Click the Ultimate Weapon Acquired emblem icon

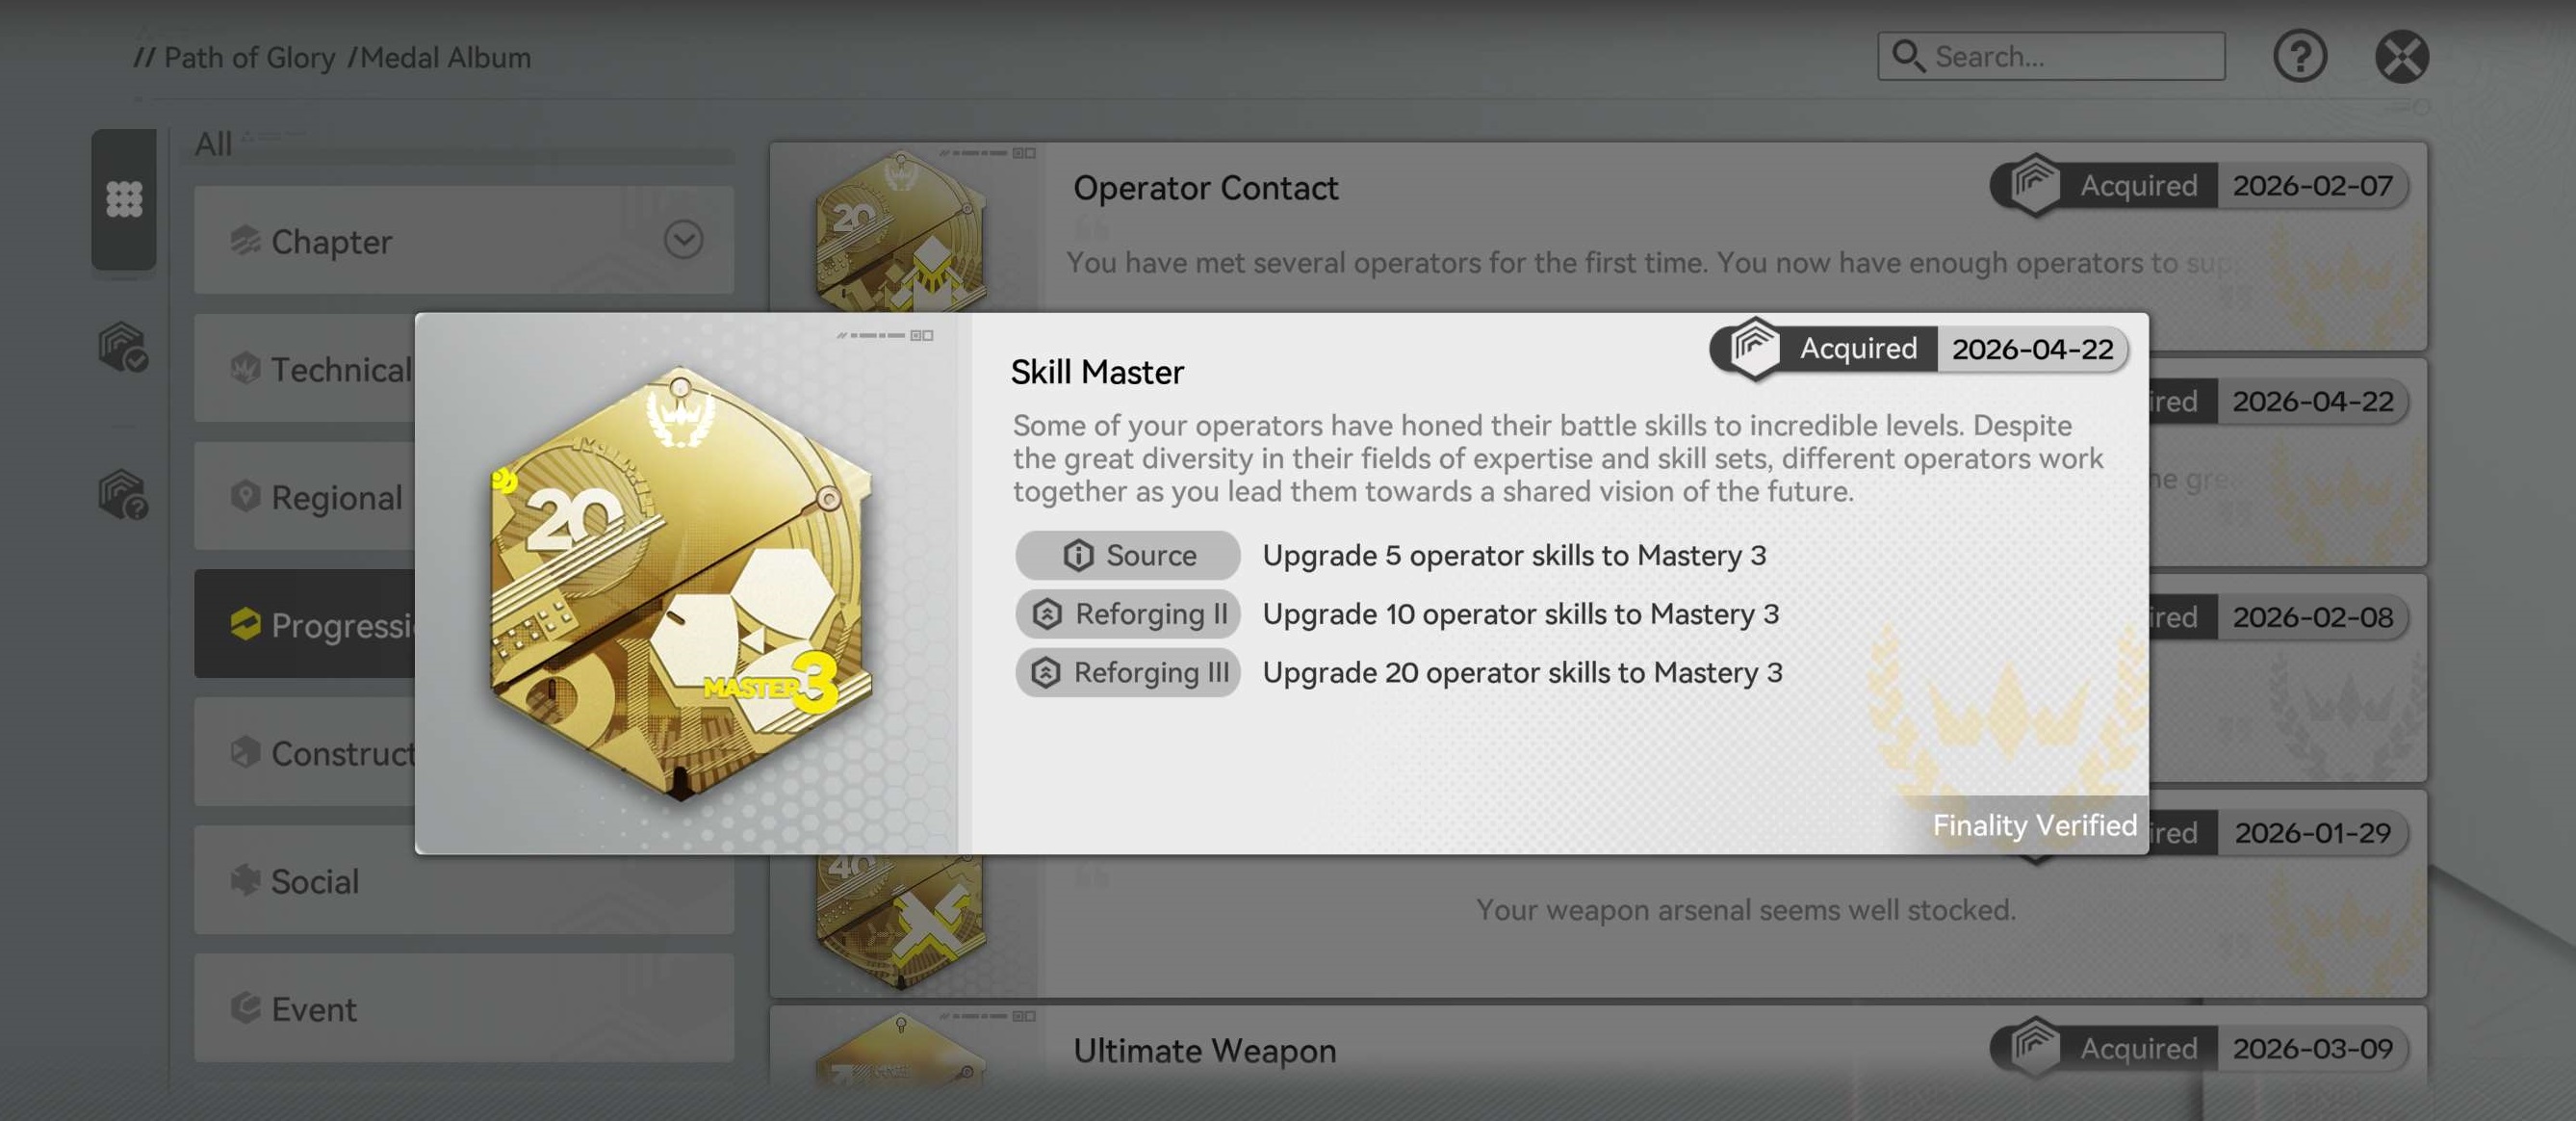pos(2035,1047)
